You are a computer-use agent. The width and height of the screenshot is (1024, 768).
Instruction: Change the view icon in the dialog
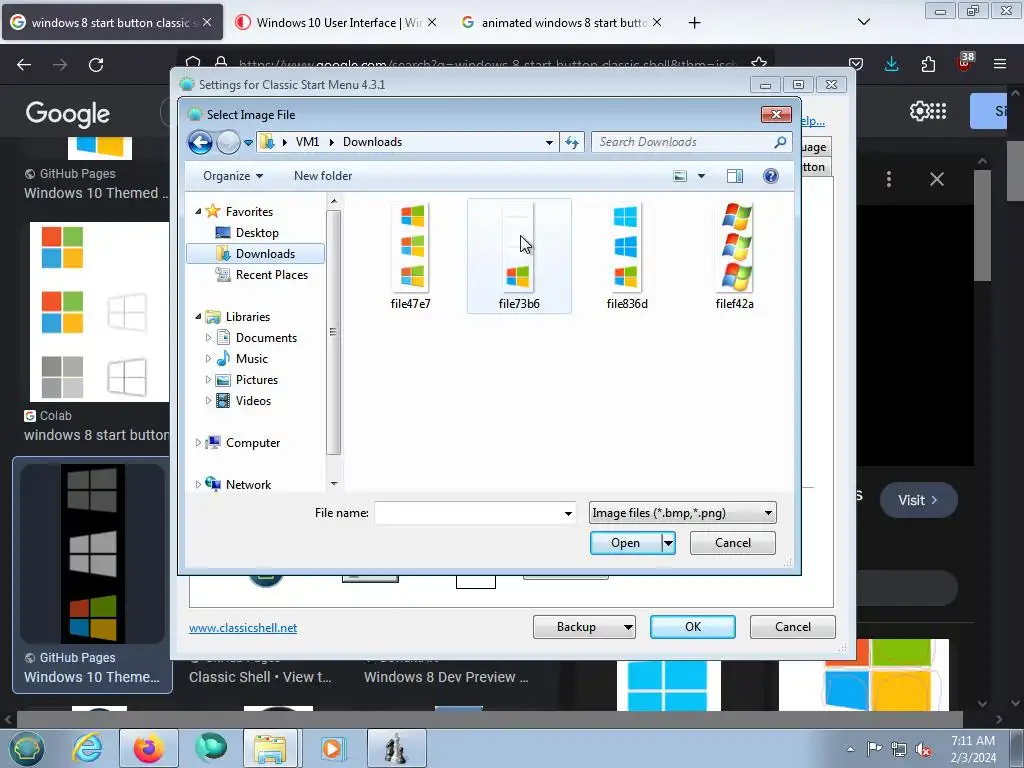[680, 176]
